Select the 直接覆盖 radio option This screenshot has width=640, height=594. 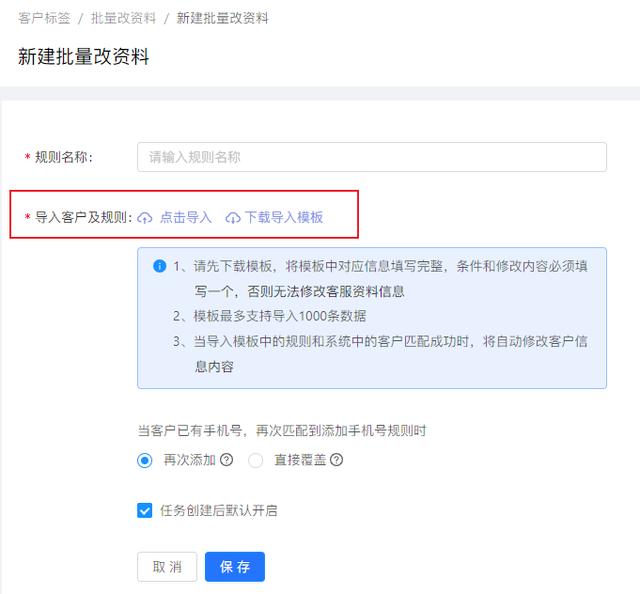point(256,461)
